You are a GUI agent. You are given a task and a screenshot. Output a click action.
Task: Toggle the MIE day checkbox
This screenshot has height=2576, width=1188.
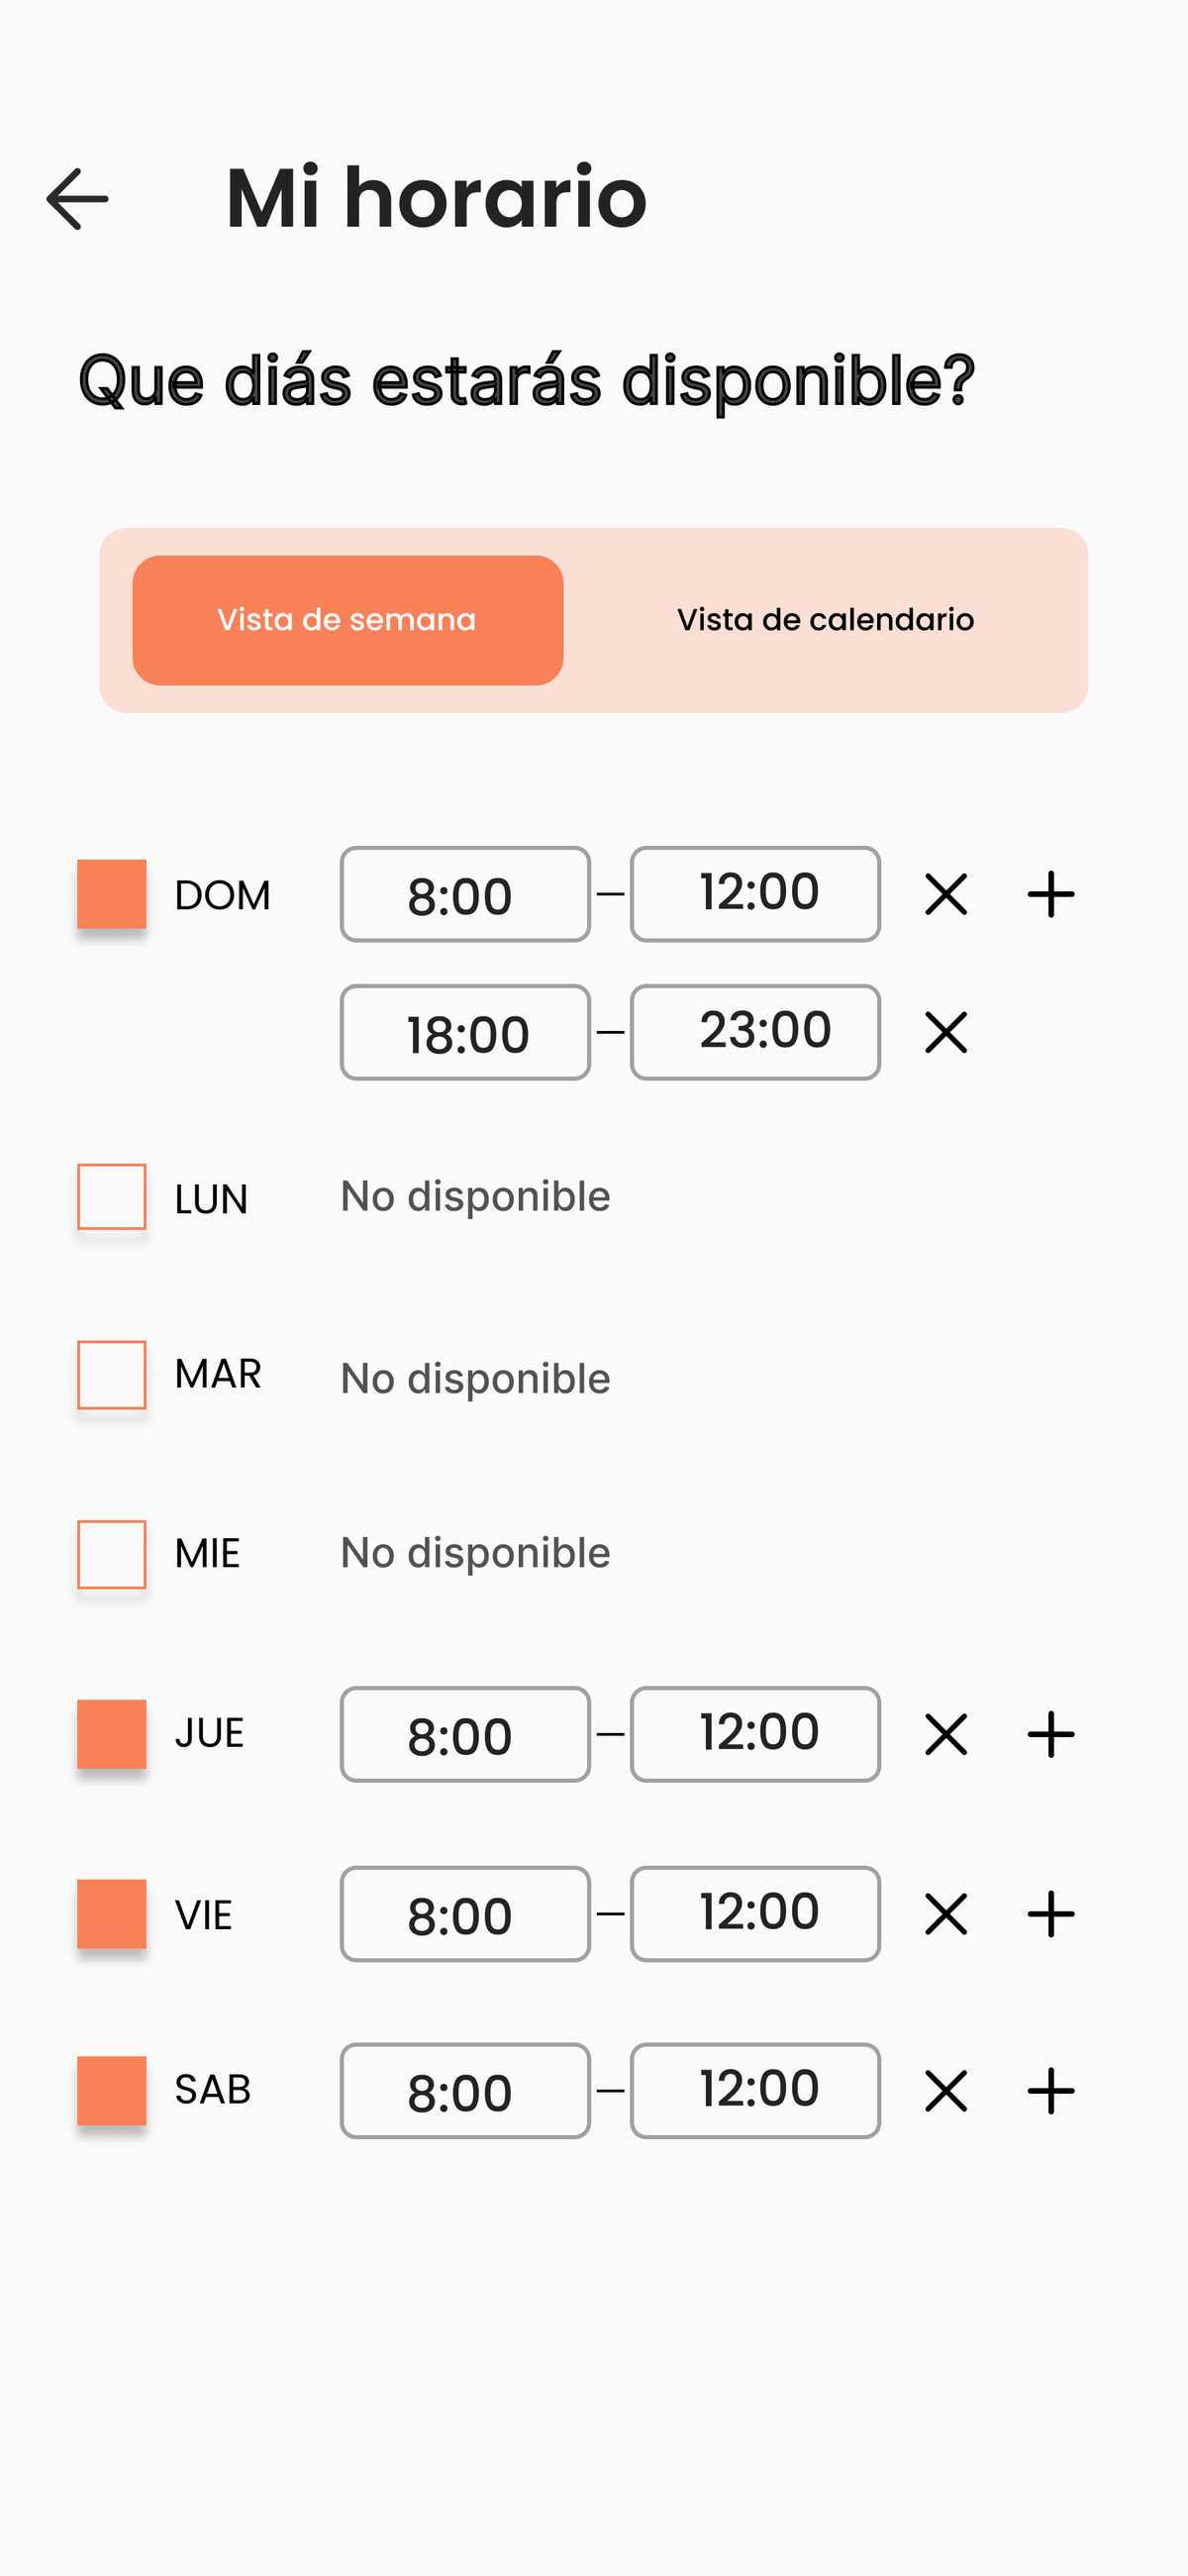(112, 1554)
